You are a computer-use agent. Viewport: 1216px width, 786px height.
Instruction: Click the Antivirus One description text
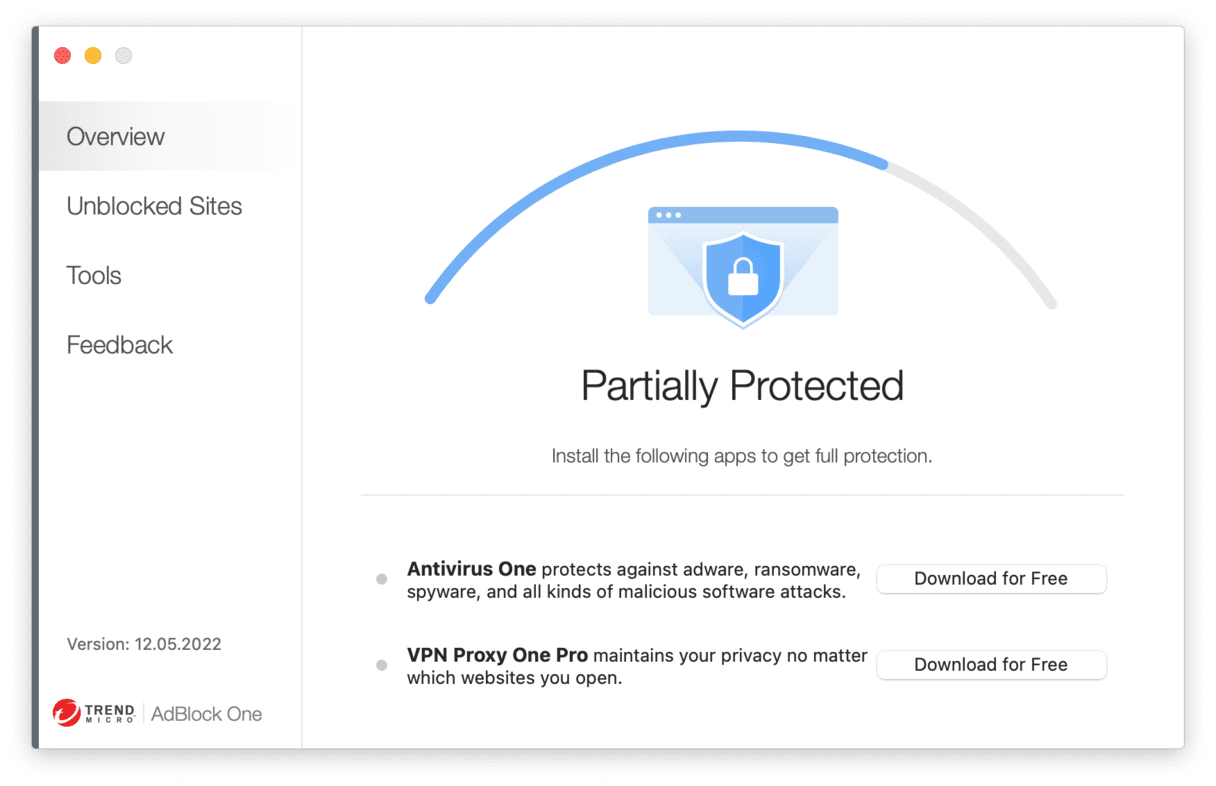click(634, 580)
